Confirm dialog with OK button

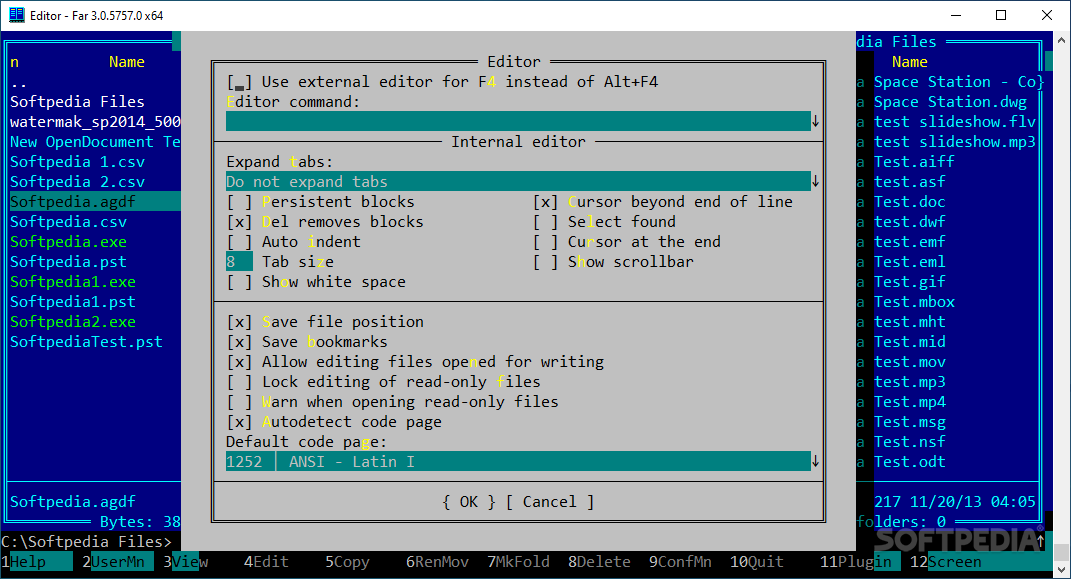point(469,502)
